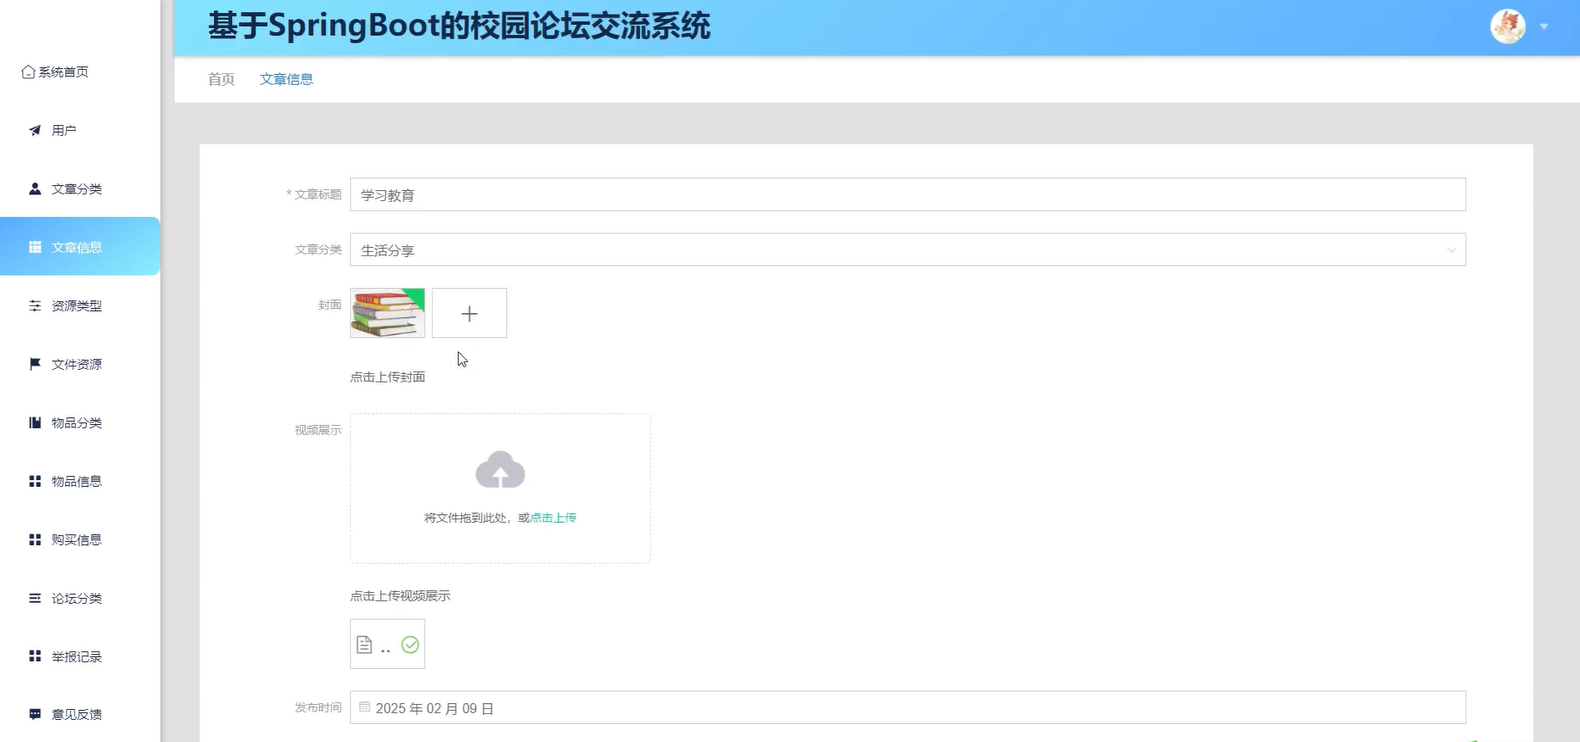The width and height of the screenshot is (1580, 742).
Task: Open 文件资源 sidebar menu
Action: coord(80,364)
